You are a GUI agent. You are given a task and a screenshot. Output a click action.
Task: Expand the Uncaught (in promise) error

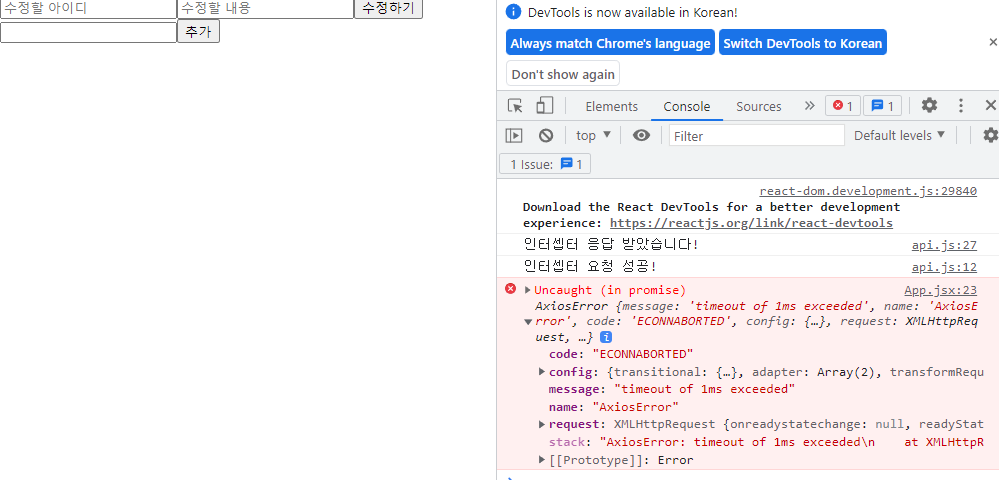[x=528, y=290]
